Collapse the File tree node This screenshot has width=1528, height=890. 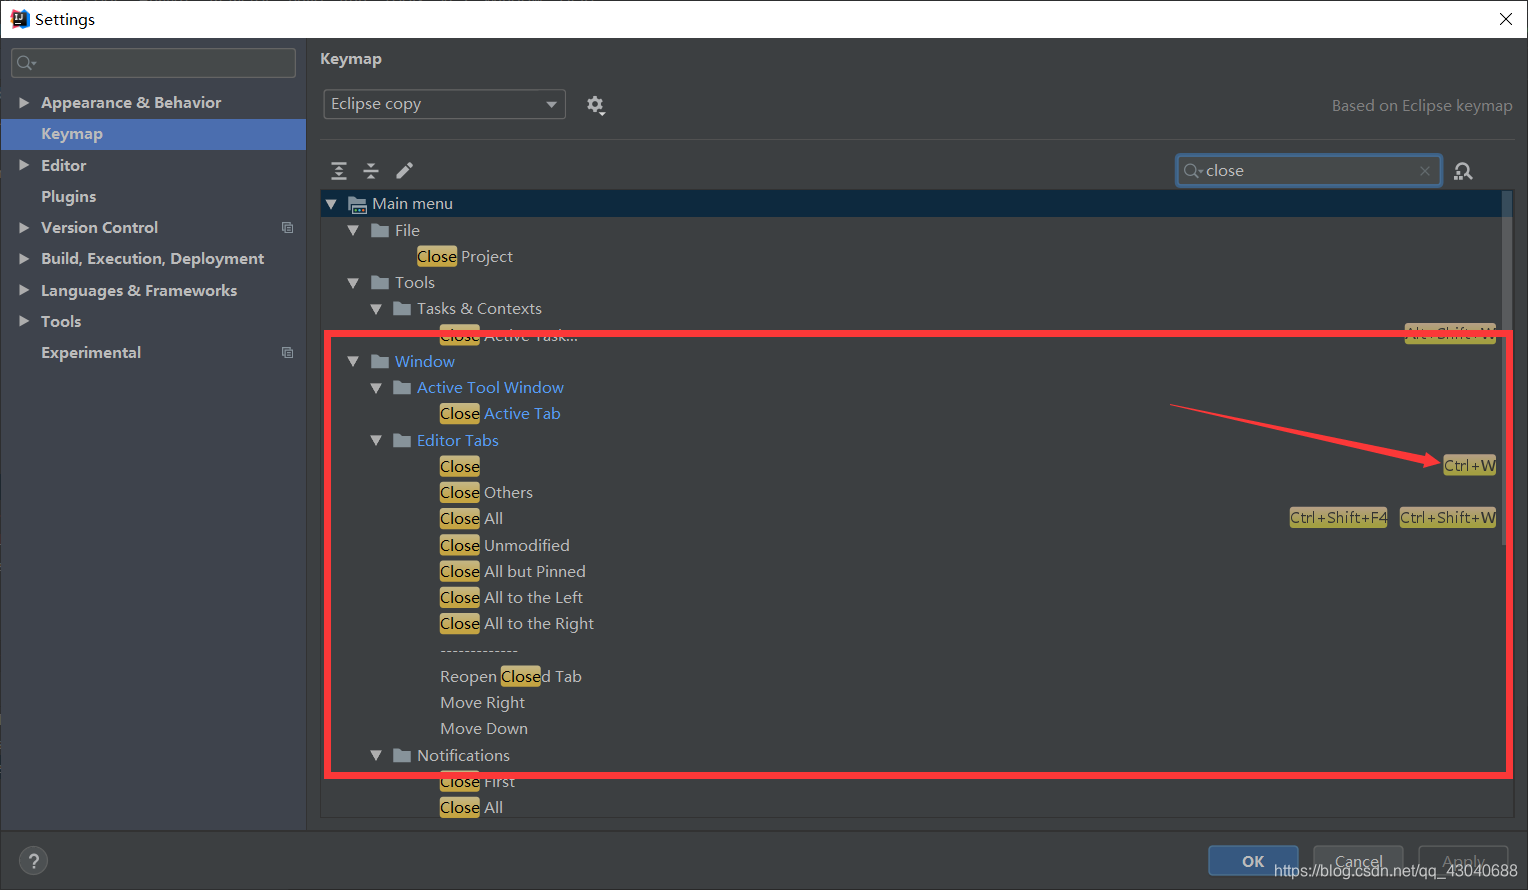[x=353, y=231]
